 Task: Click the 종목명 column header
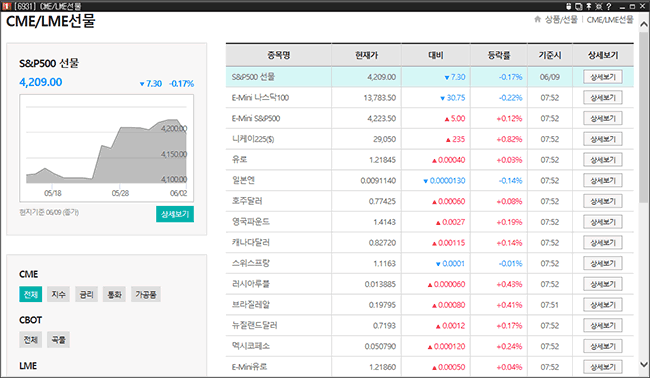pos(279,55)
